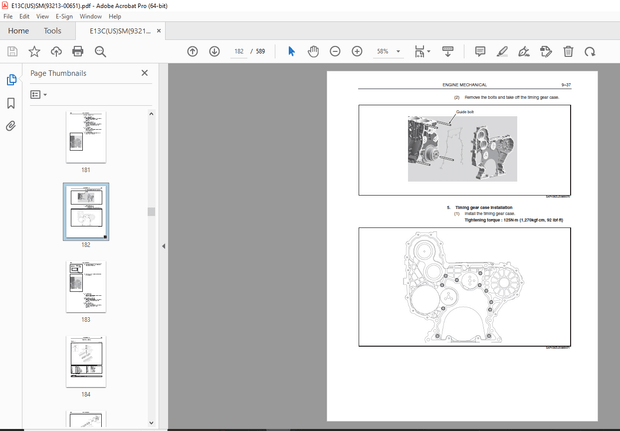Image resolution: width=620 pixels, height=431 pixels.
Task: Select page 182 thumbnail
Action: tap(86, 212)
